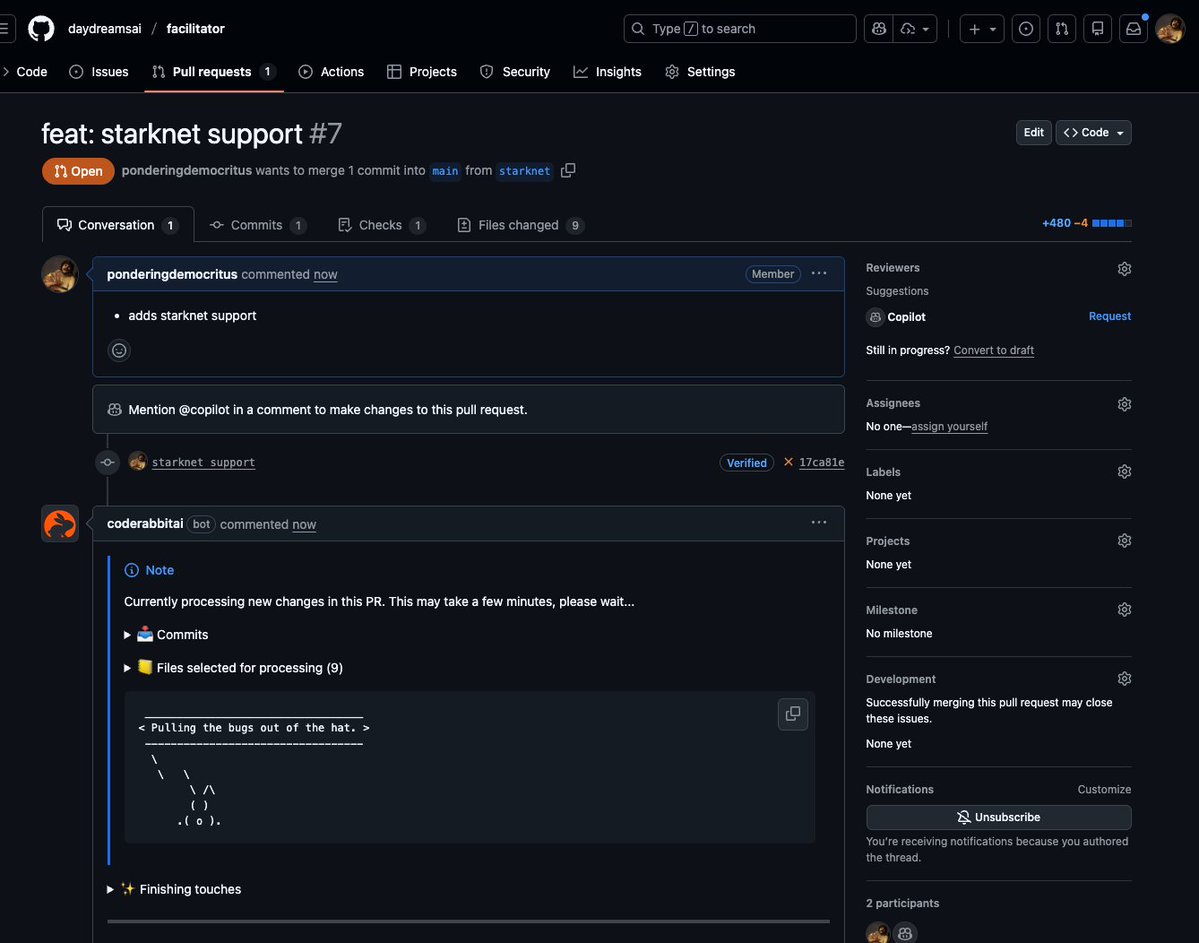
Task: Open the user profile avatar menu
Action: click(x=1170, y=29)
